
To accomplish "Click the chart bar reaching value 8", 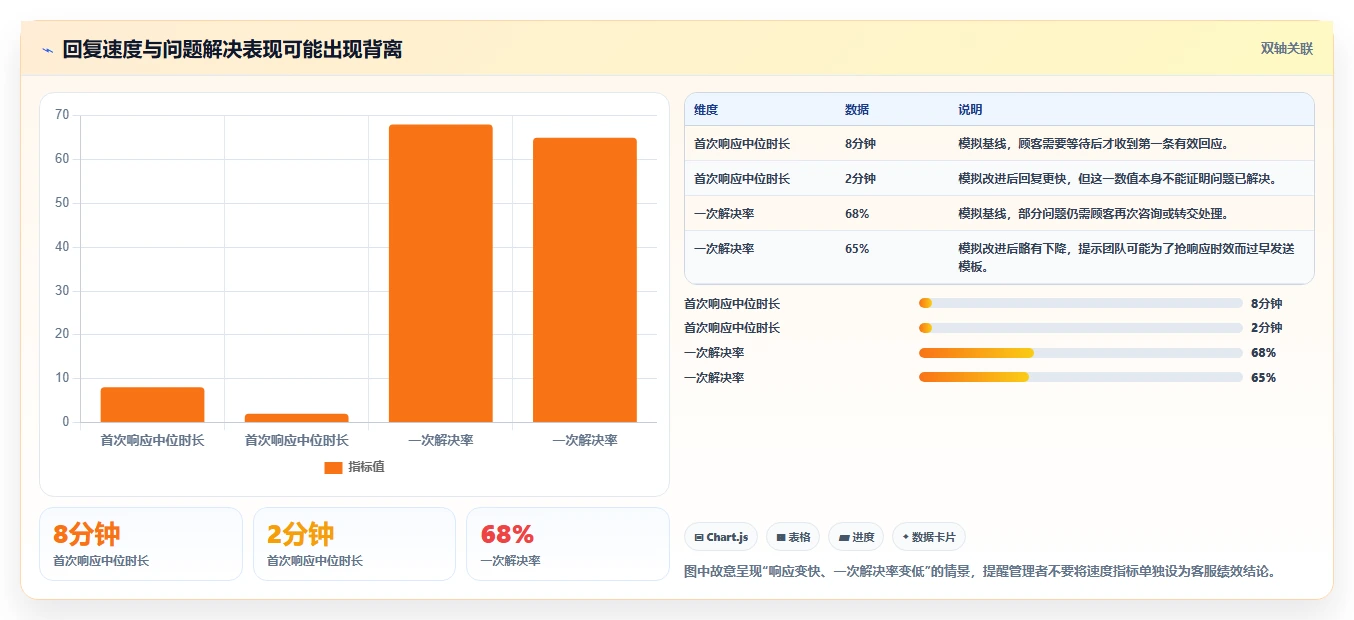I will pos(152,404).
